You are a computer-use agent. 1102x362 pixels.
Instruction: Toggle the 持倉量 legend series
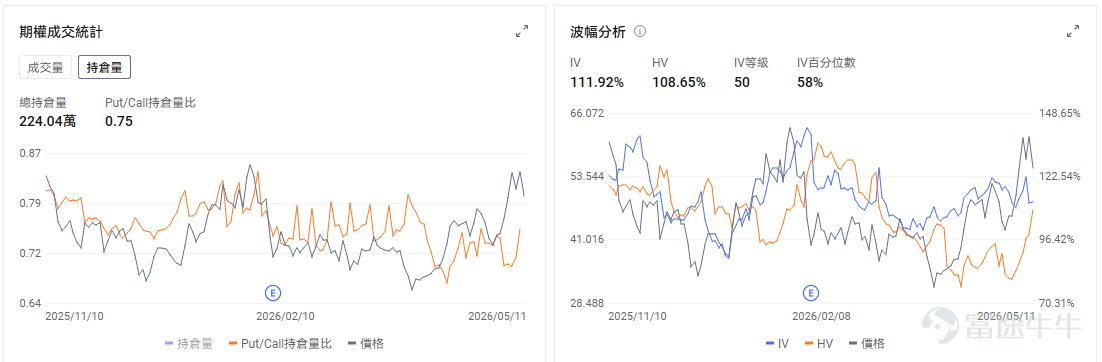click(x=188, y=343)
